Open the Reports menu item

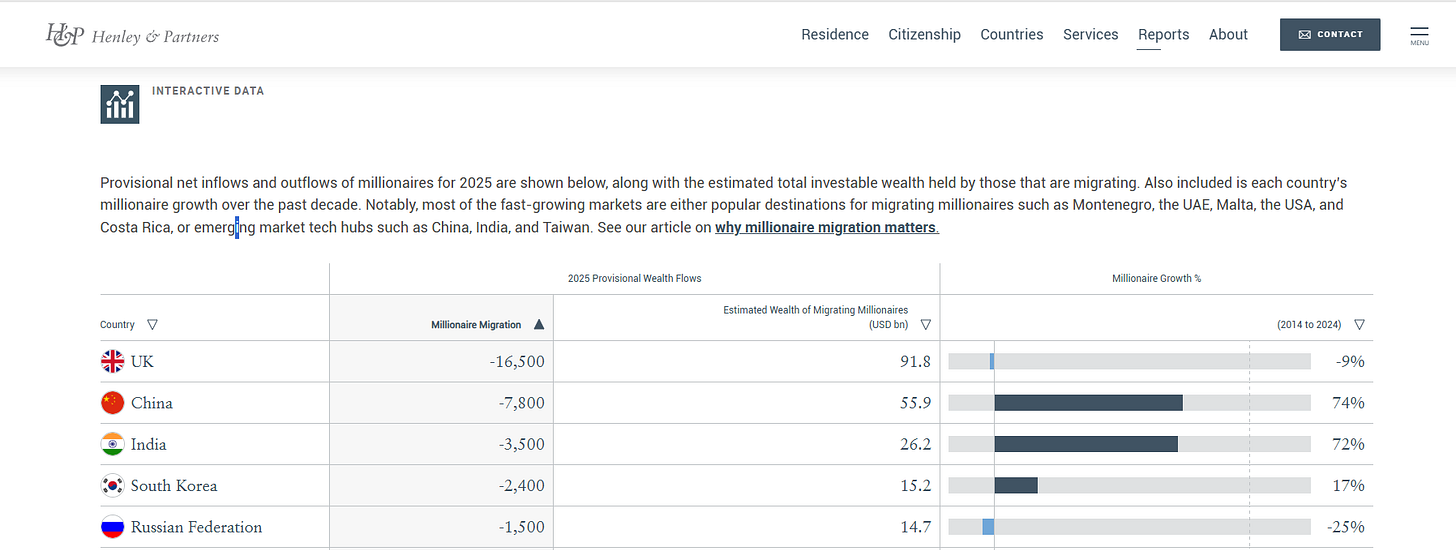pos(1164,34)
